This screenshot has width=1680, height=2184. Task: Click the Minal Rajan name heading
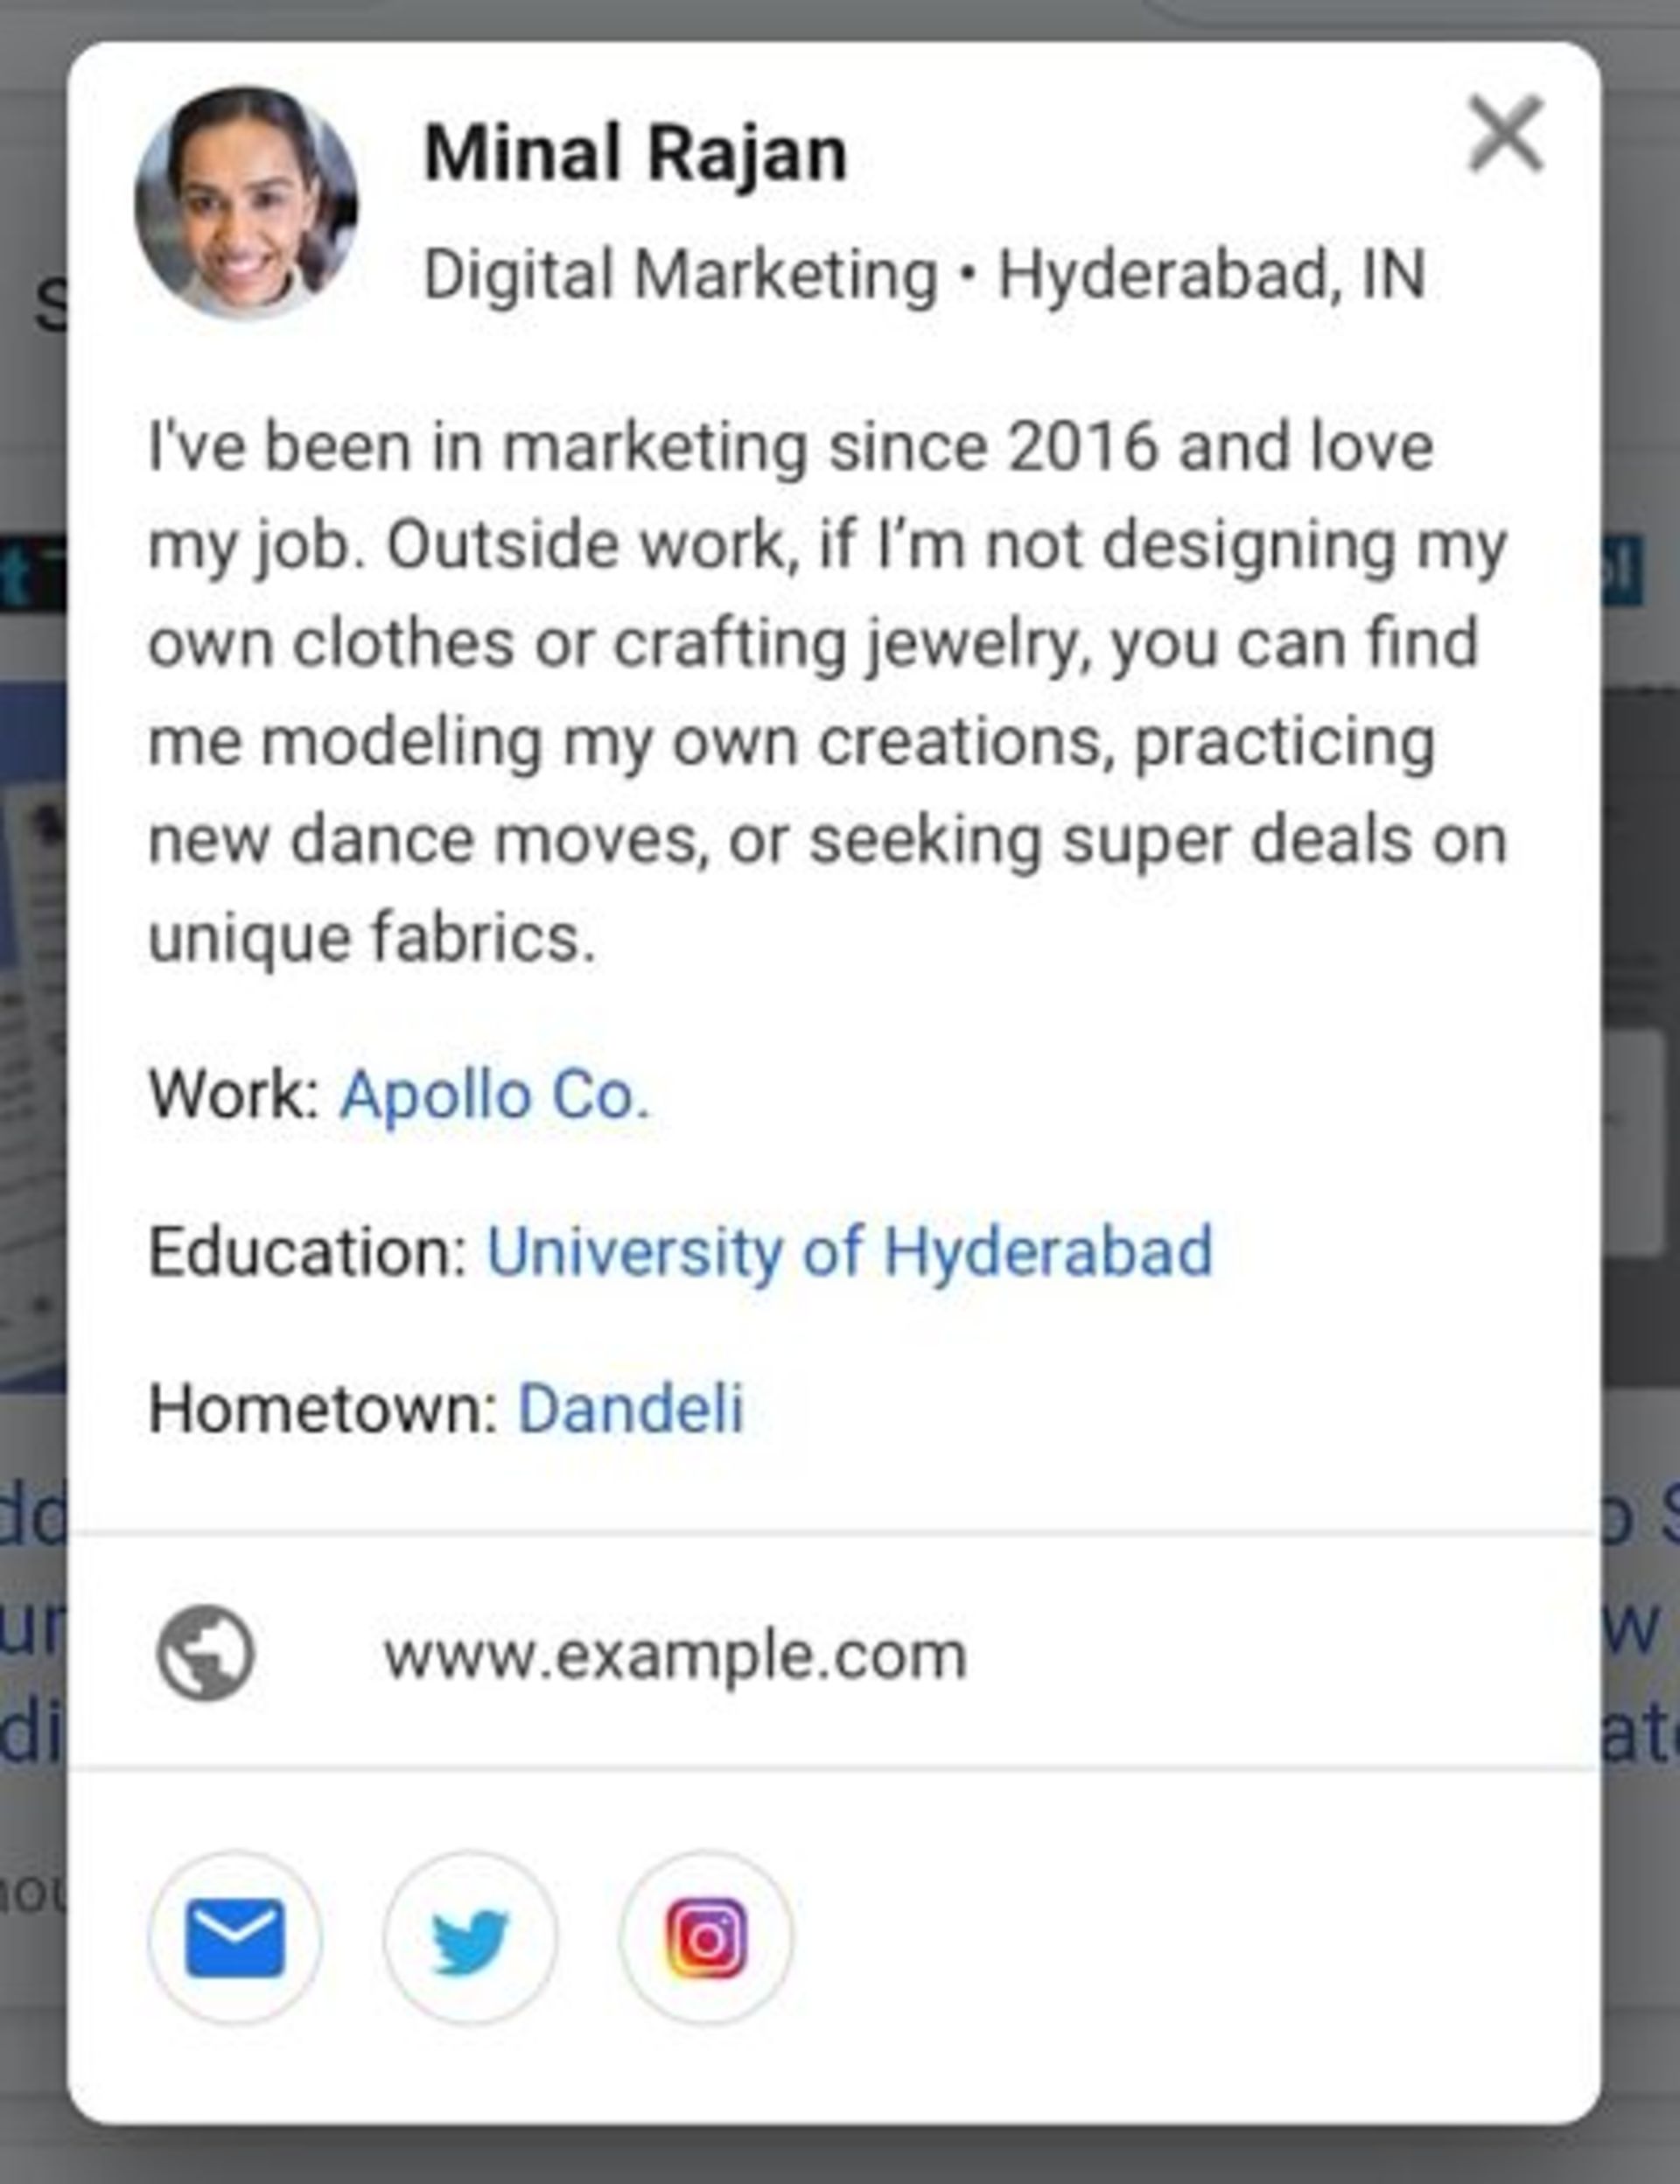coord(635,153)
